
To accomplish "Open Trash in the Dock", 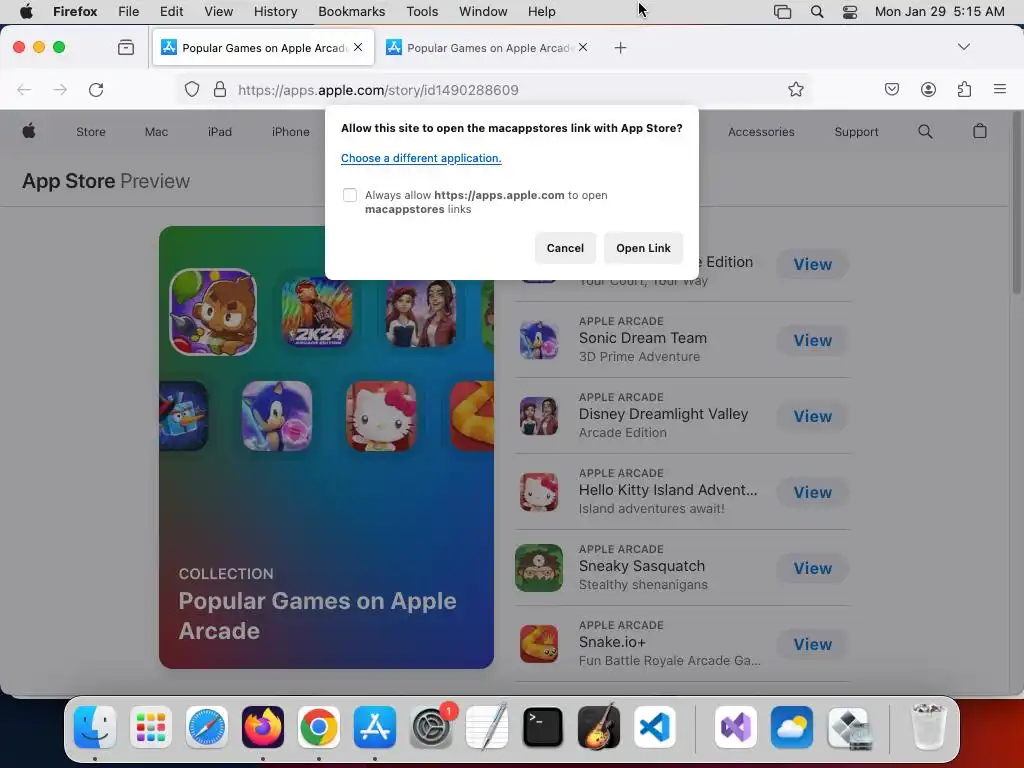I will (928, 726).
